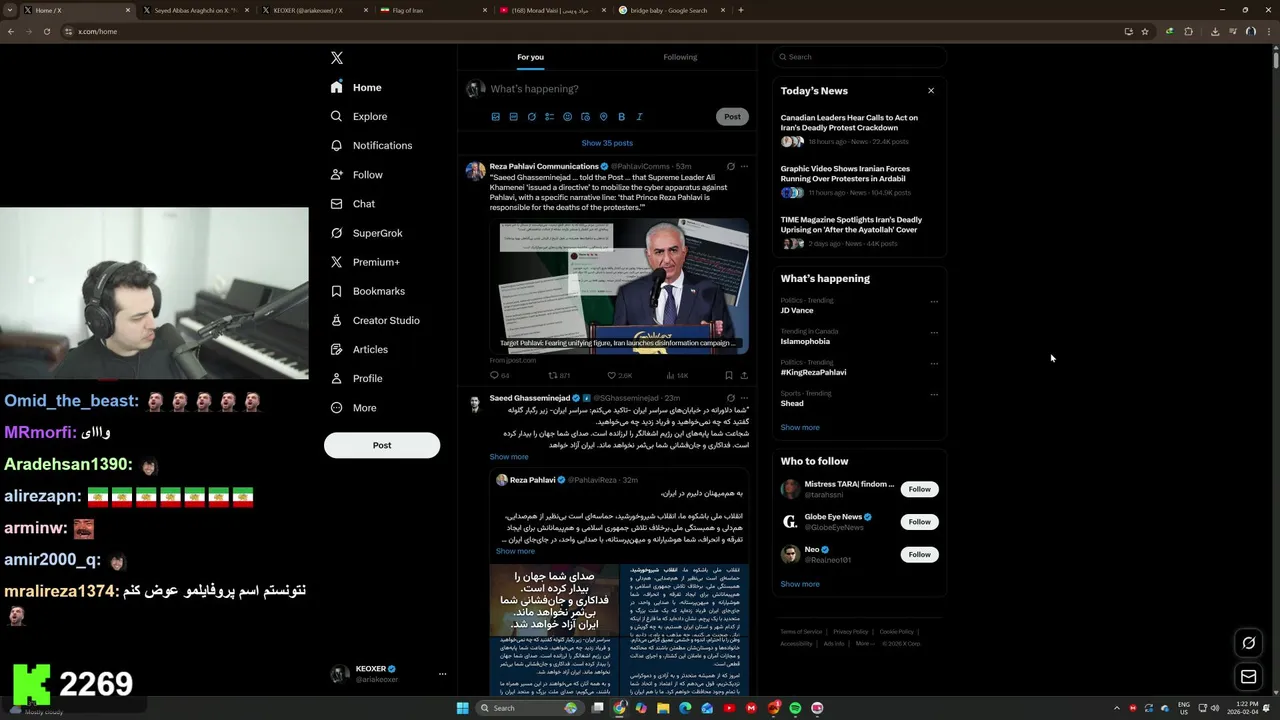
Task: Expand Show more on Saeed Ghasseminejad post
Action: pyautogui.click(x=509, y=457)
